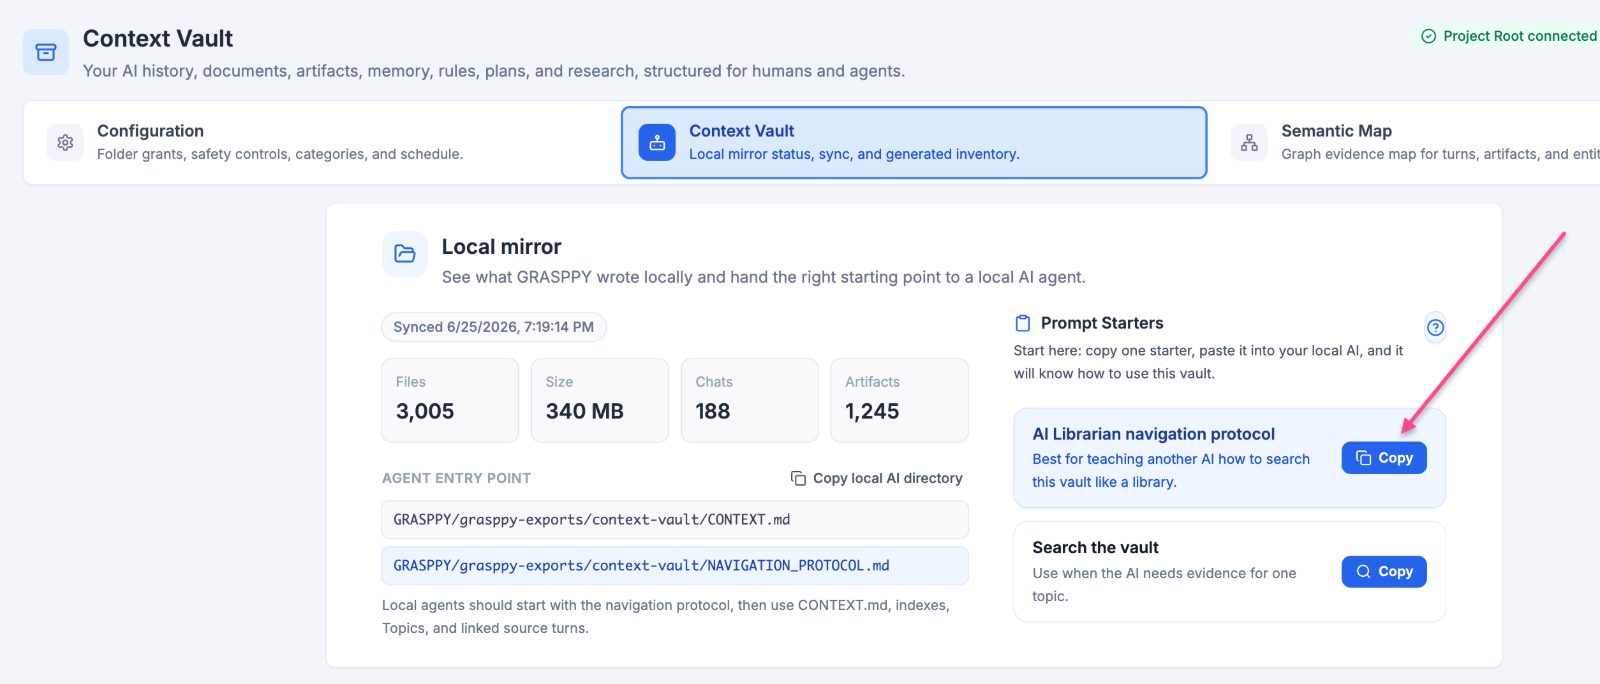Screen dimensions: 1600x684
Task: Select the CONTEXT.md path field
Action: point(675,520)
